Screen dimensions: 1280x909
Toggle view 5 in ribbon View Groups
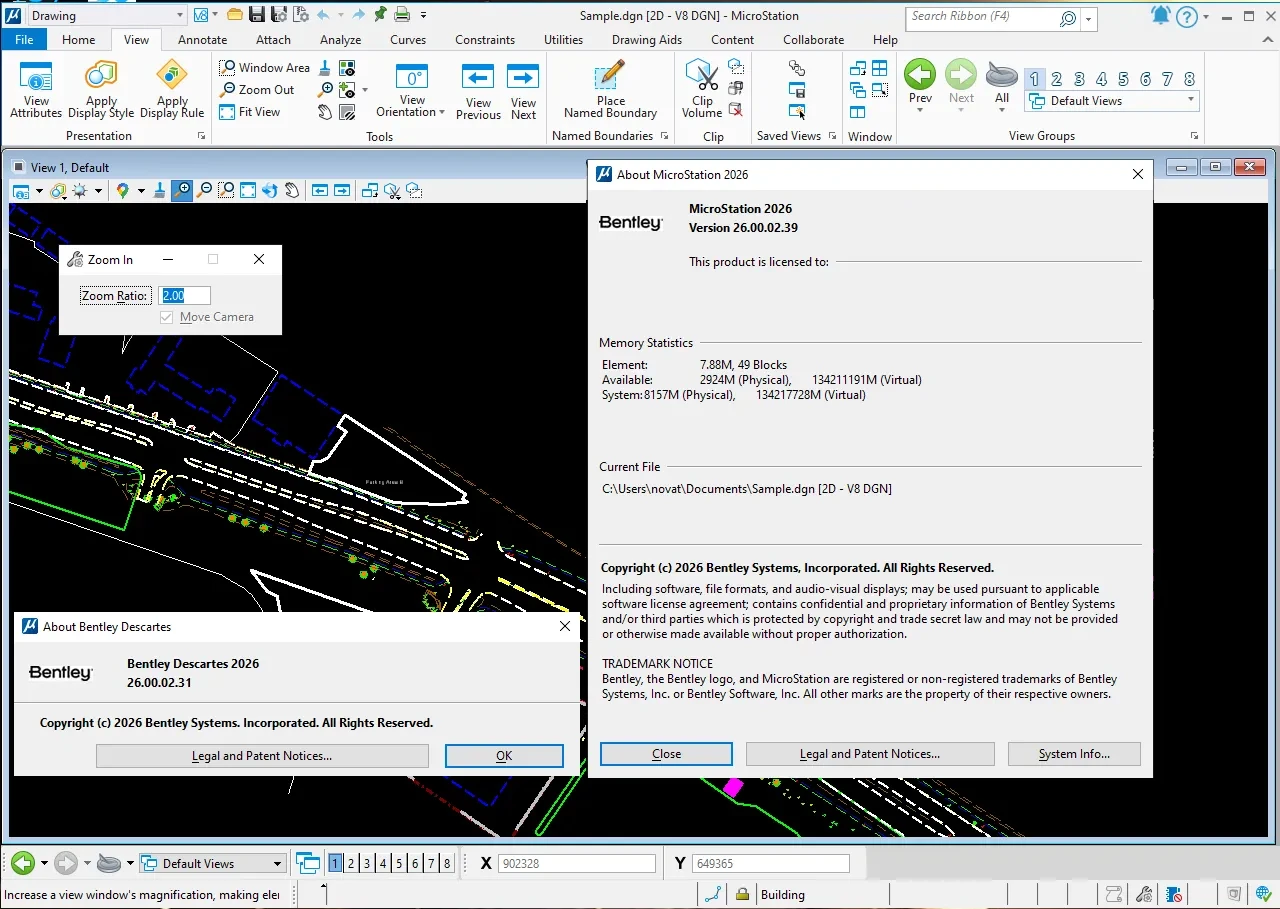click(1123, 79)
